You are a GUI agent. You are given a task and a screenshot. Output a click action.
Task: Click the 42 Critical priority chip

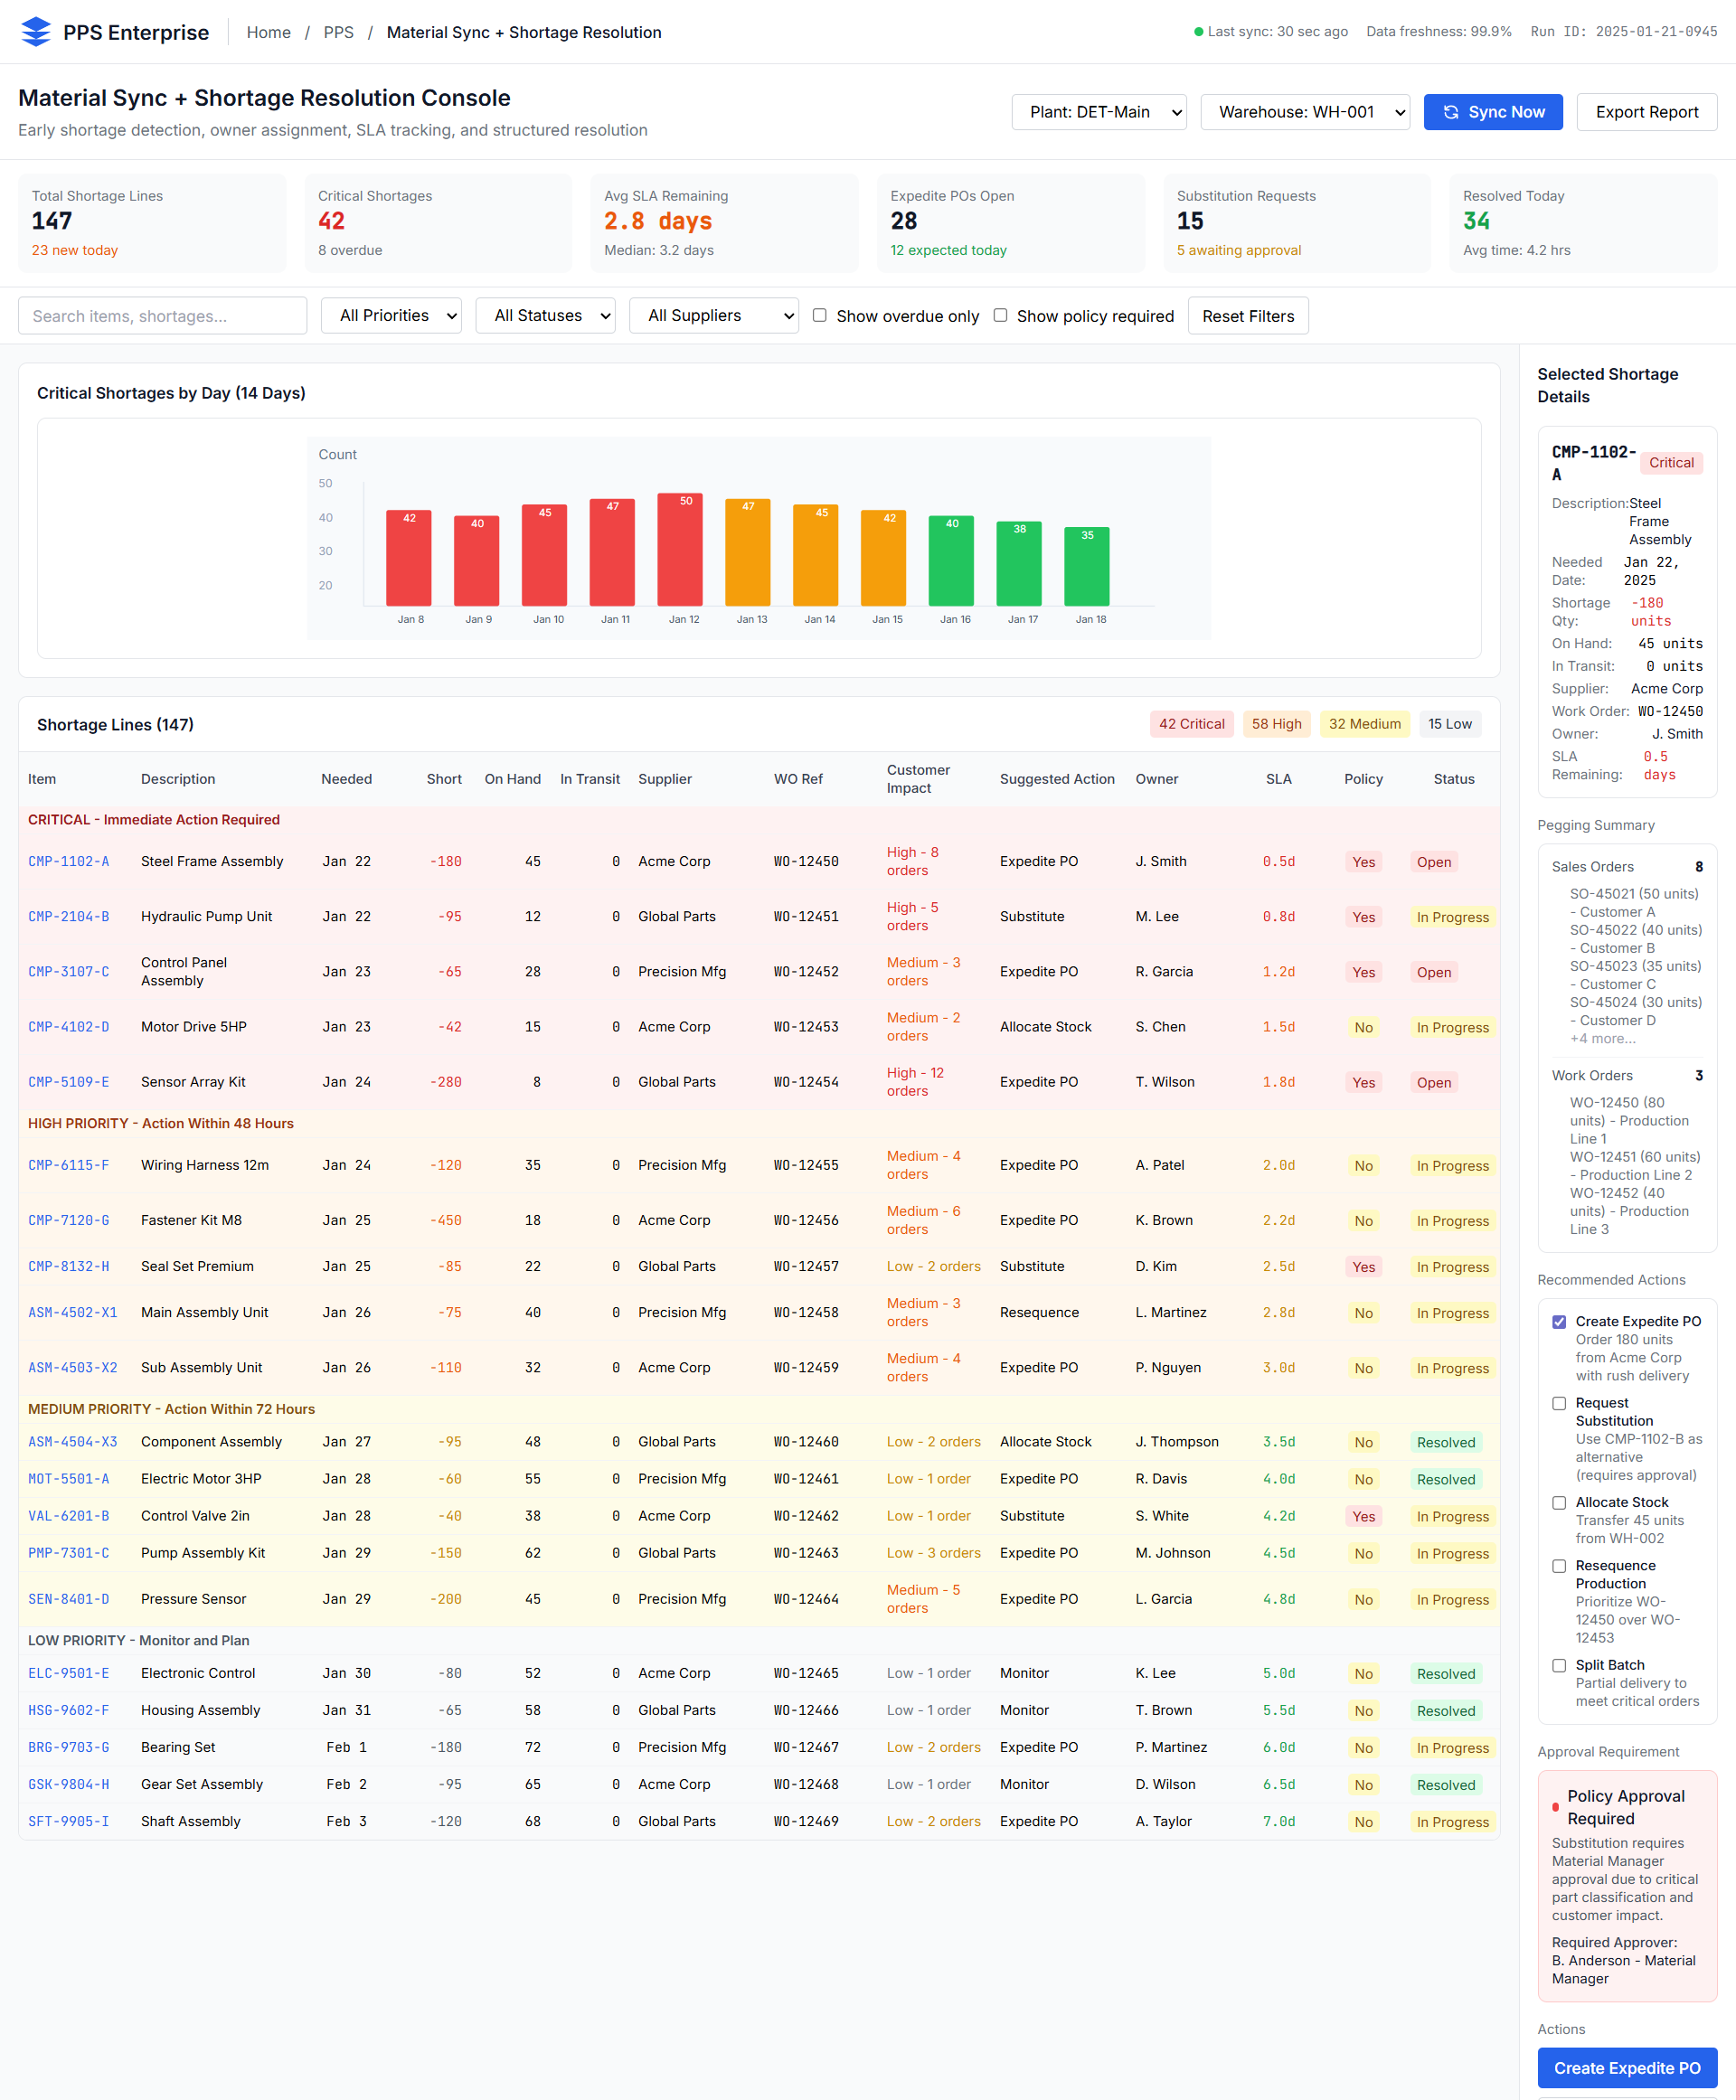click(x=1191, y=724)
